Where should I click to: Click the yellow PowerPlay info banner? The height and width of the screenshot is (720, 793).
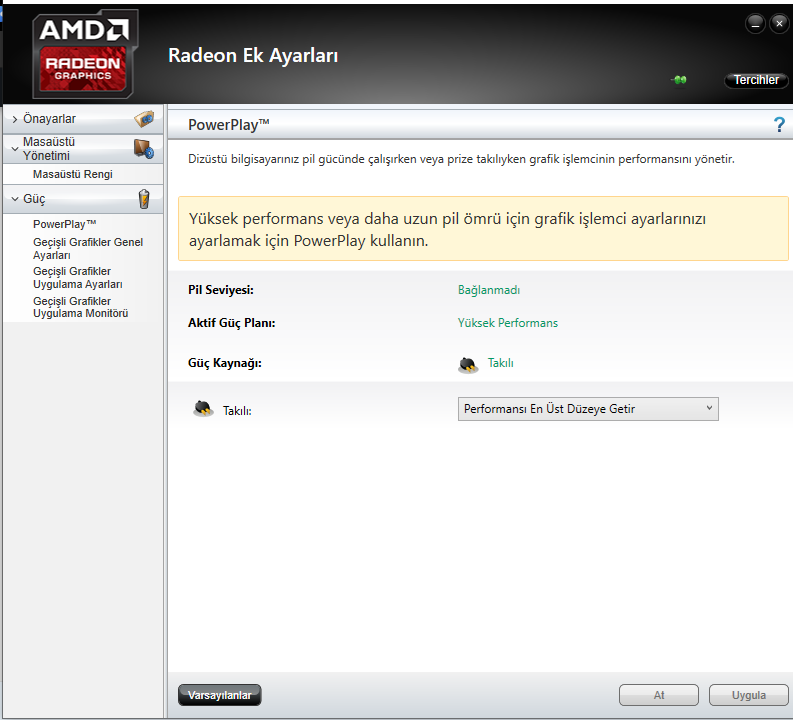483,229
